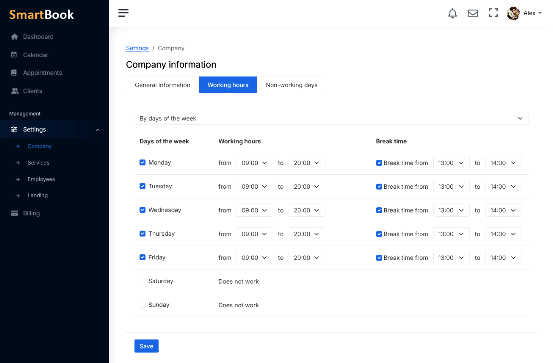The width and height of the screenshot is (553, 363).
Task: Open Thursday working hours start time dropdown
Action: coord(254,234)
